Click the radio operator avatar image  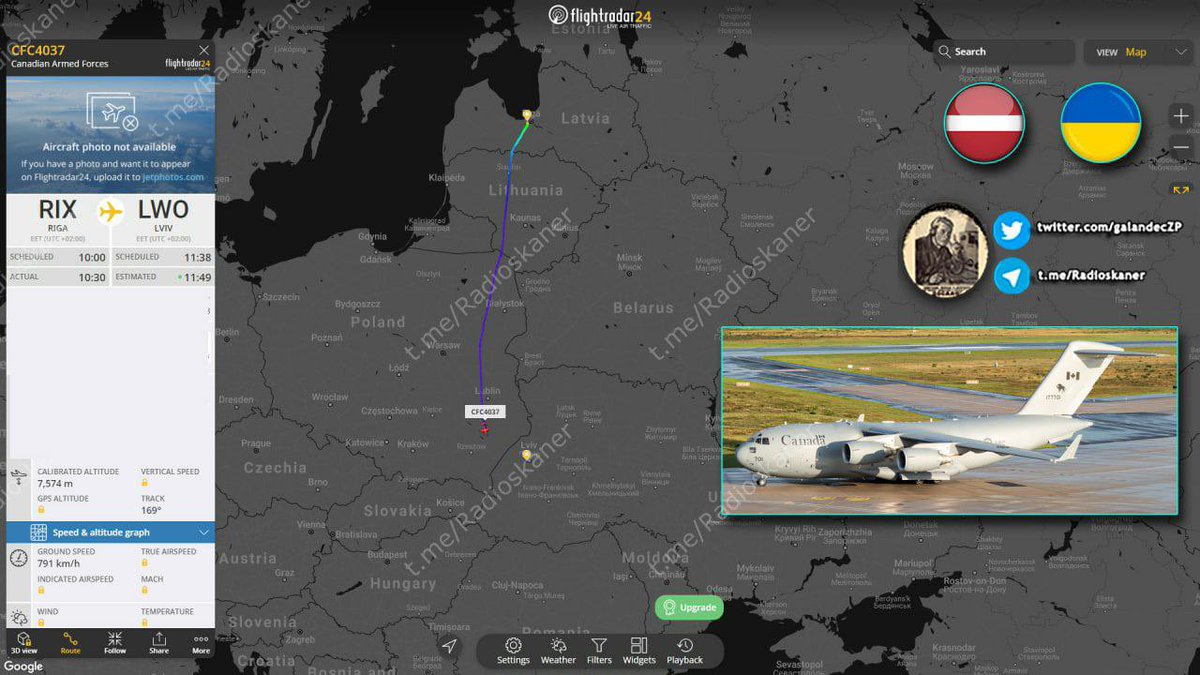pyautogui.click(x=944, y=251)
